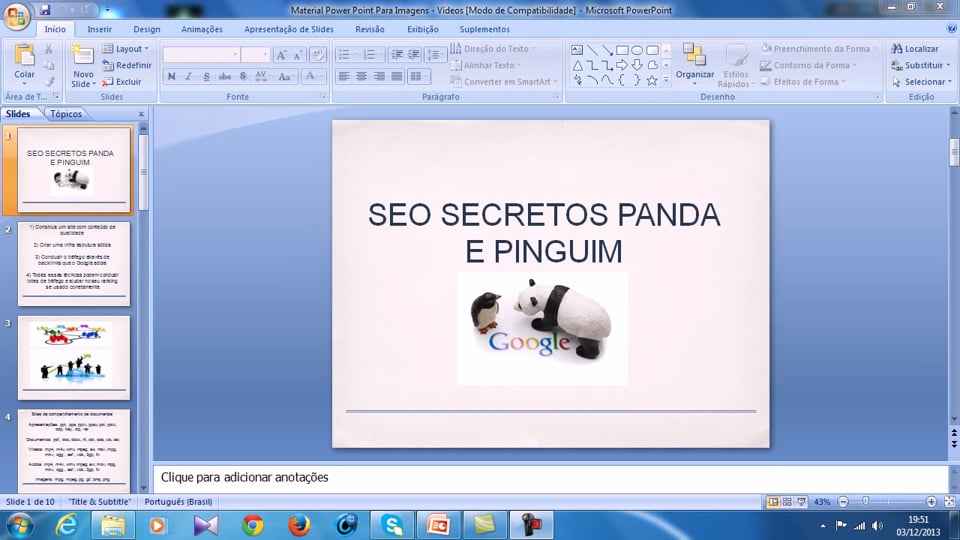Zoom in with the plus button
960x540 pixels.
coord(931,501)
